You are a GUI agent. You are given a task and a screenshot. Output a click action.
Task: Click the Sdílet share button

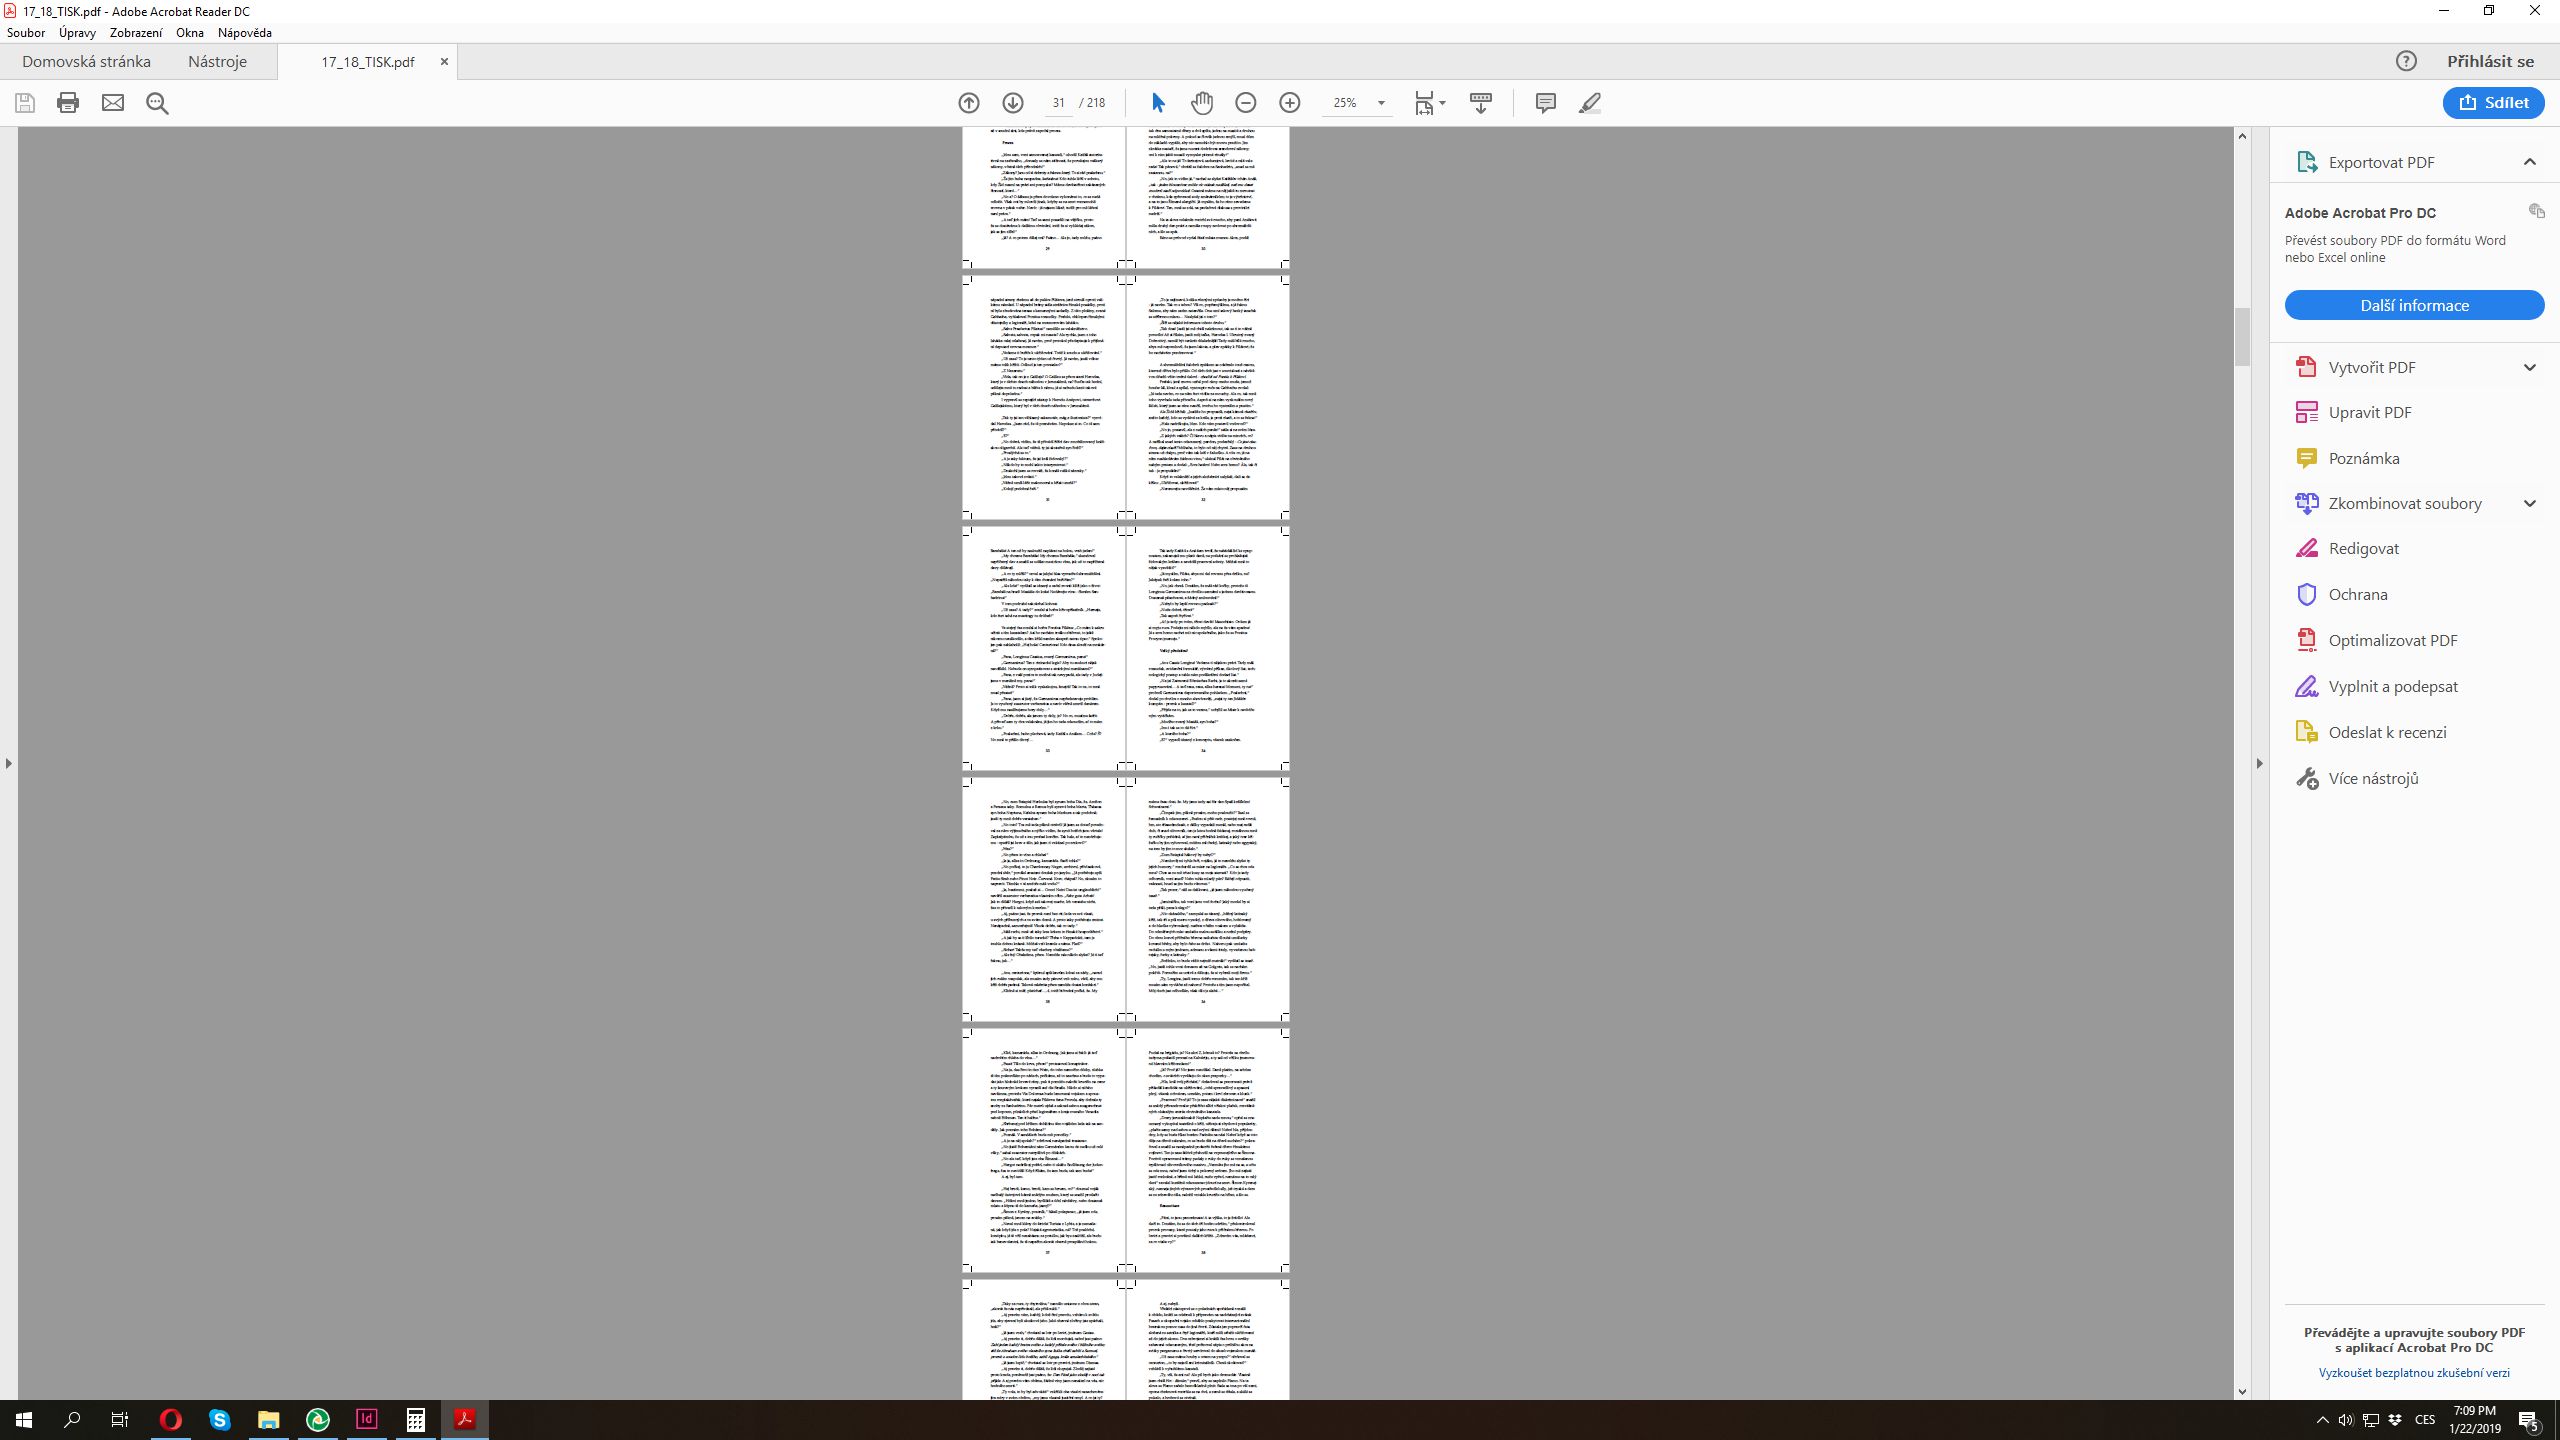click(x=2493, y=102)
